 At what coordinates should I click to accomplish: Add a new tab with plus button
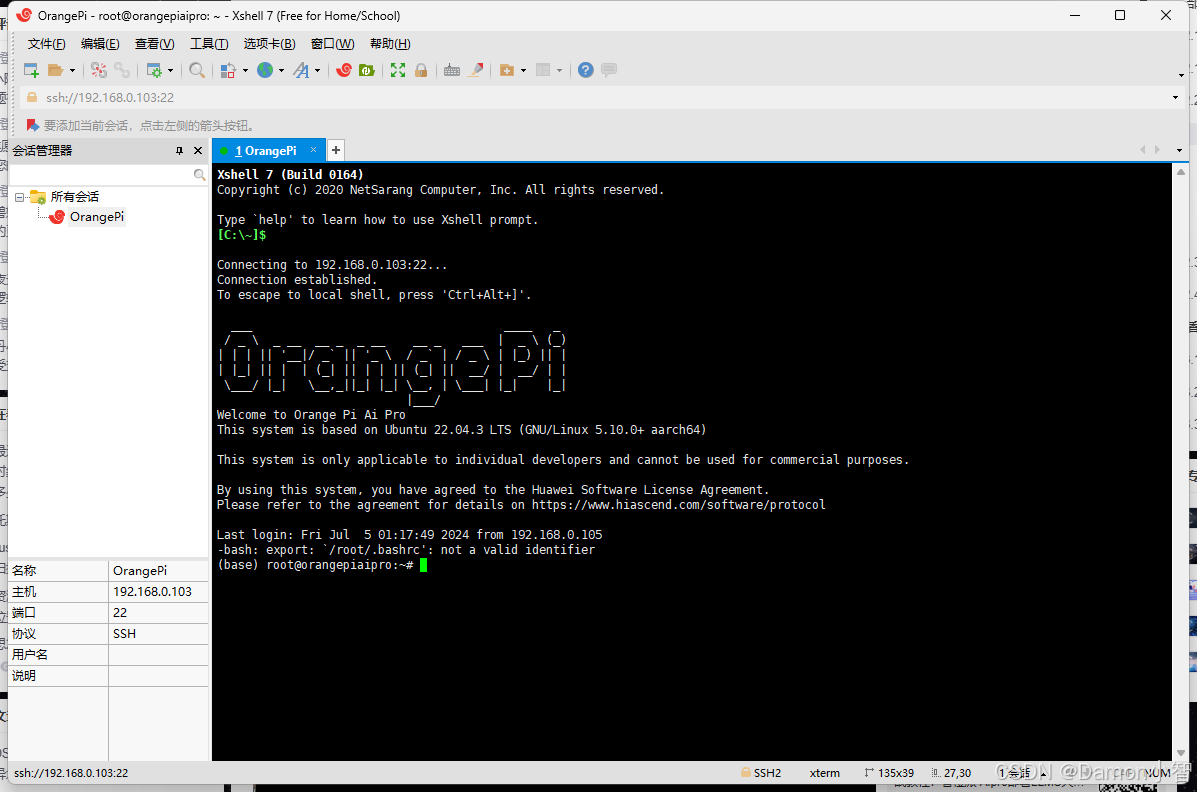click(x=336, y=150)
